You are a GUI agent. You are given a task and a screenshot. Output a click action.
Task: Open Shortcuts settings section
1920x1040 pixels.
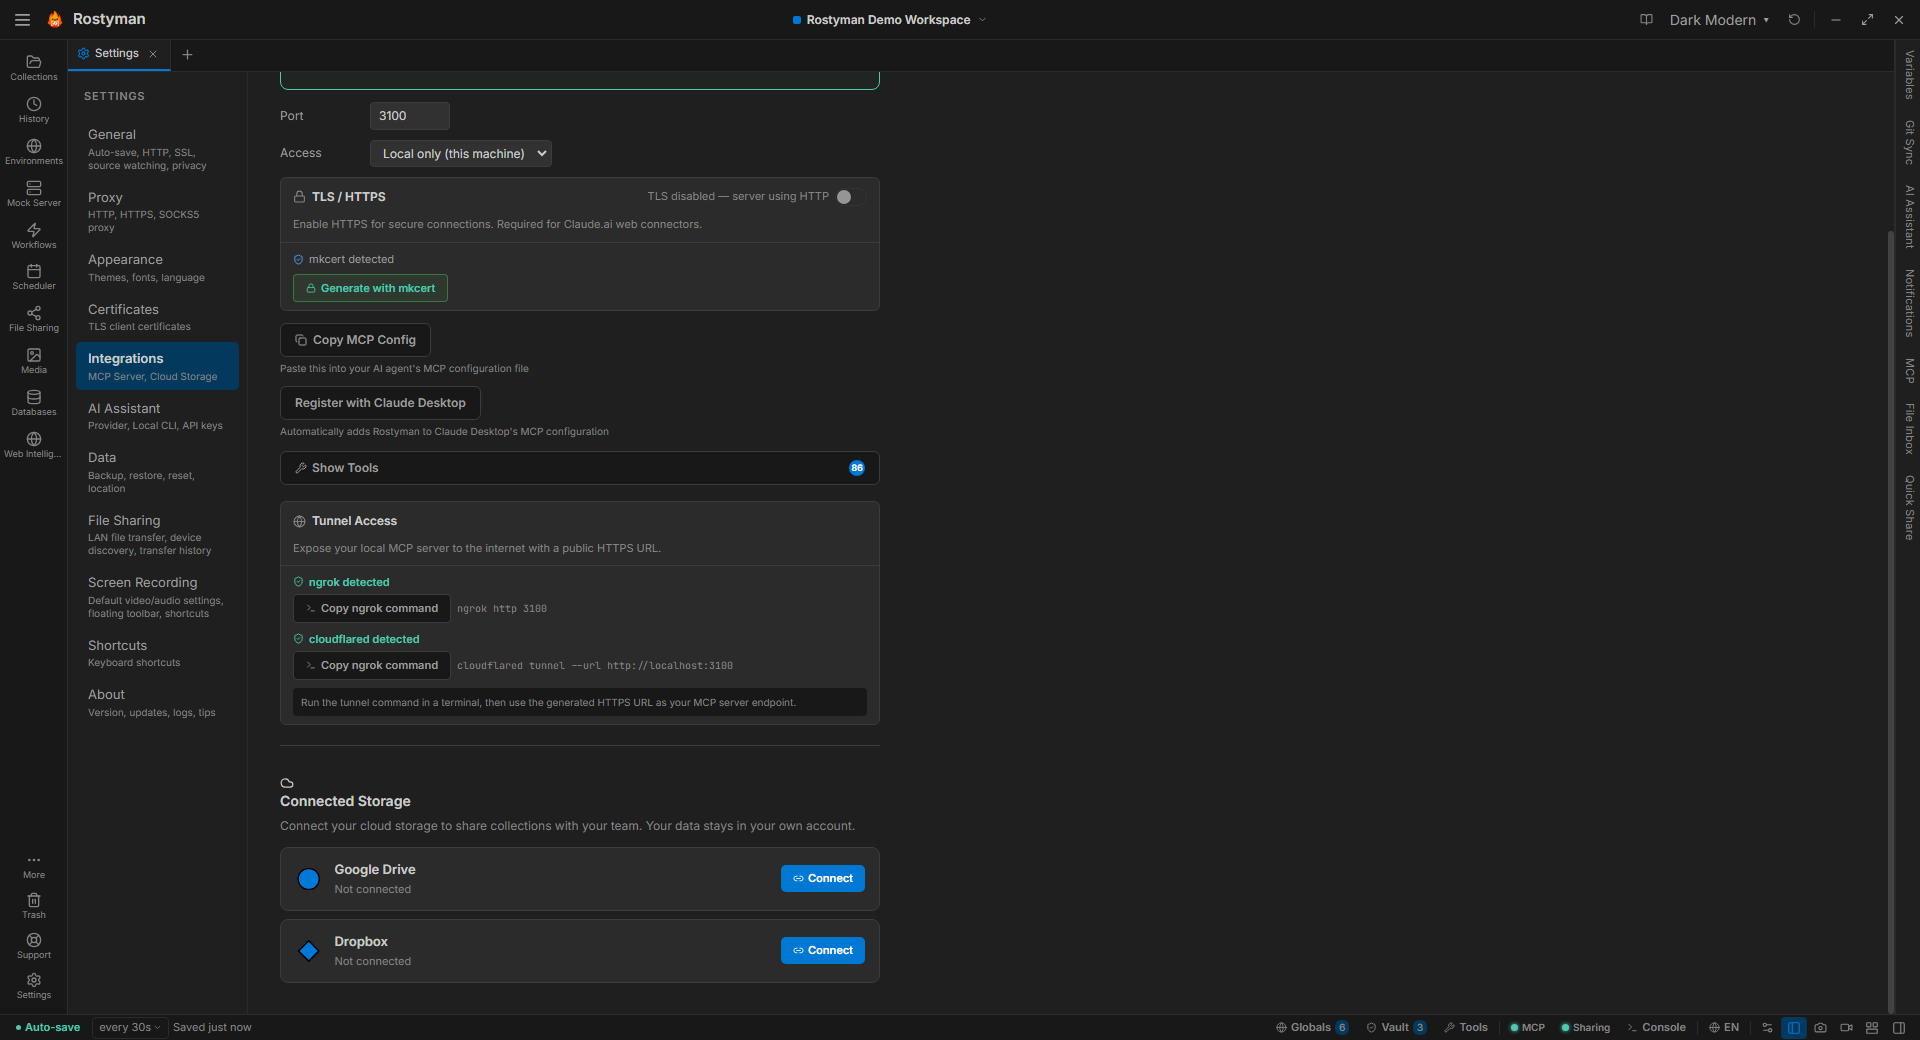click(157, 653)
